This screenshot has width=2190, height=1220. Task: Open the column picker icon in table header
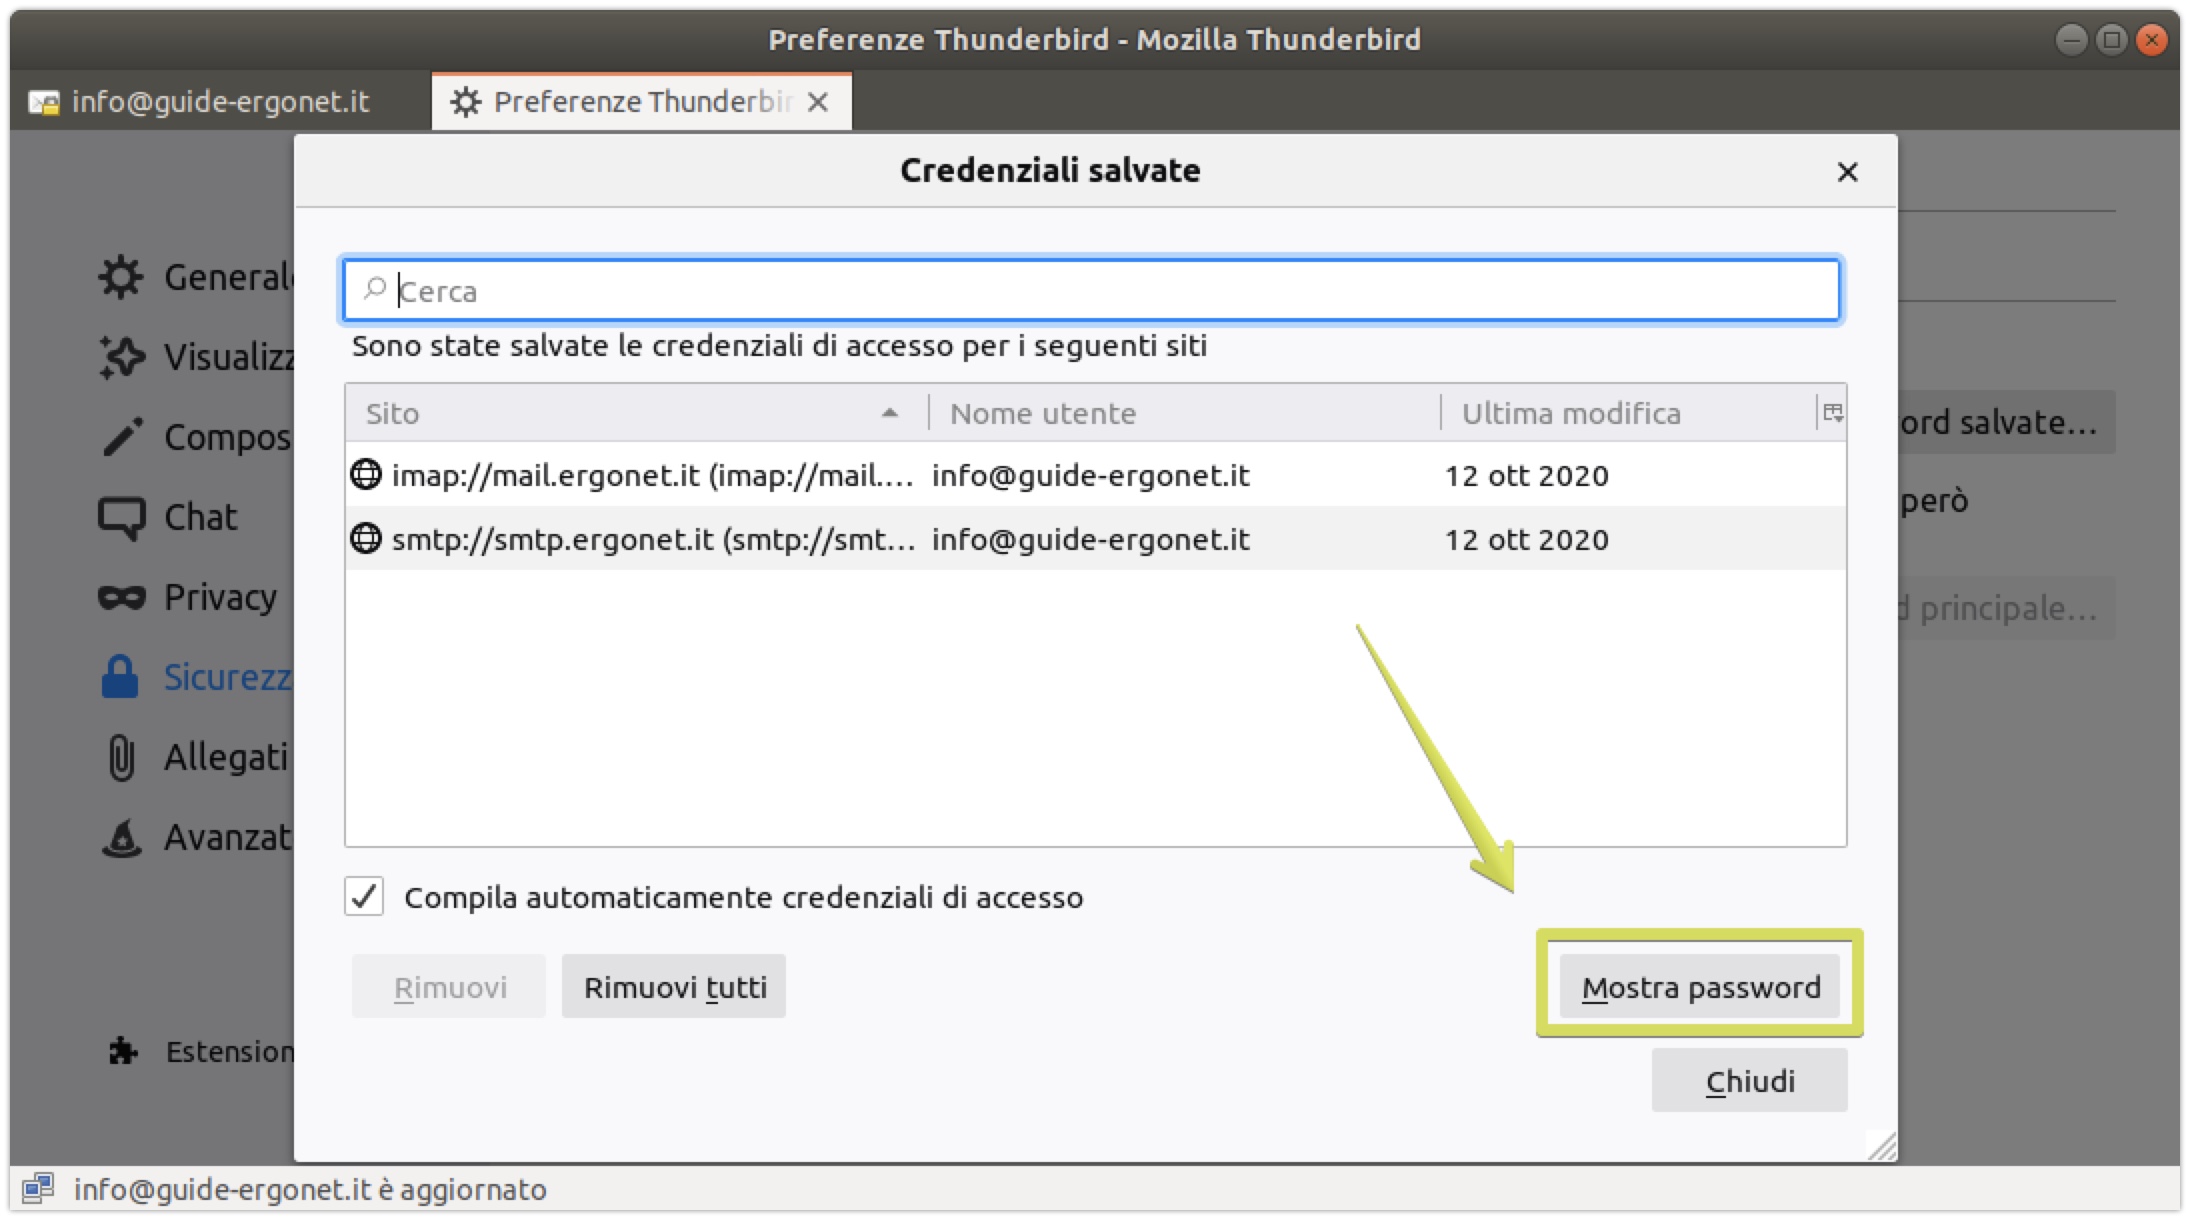click(x=1832, y=412)
